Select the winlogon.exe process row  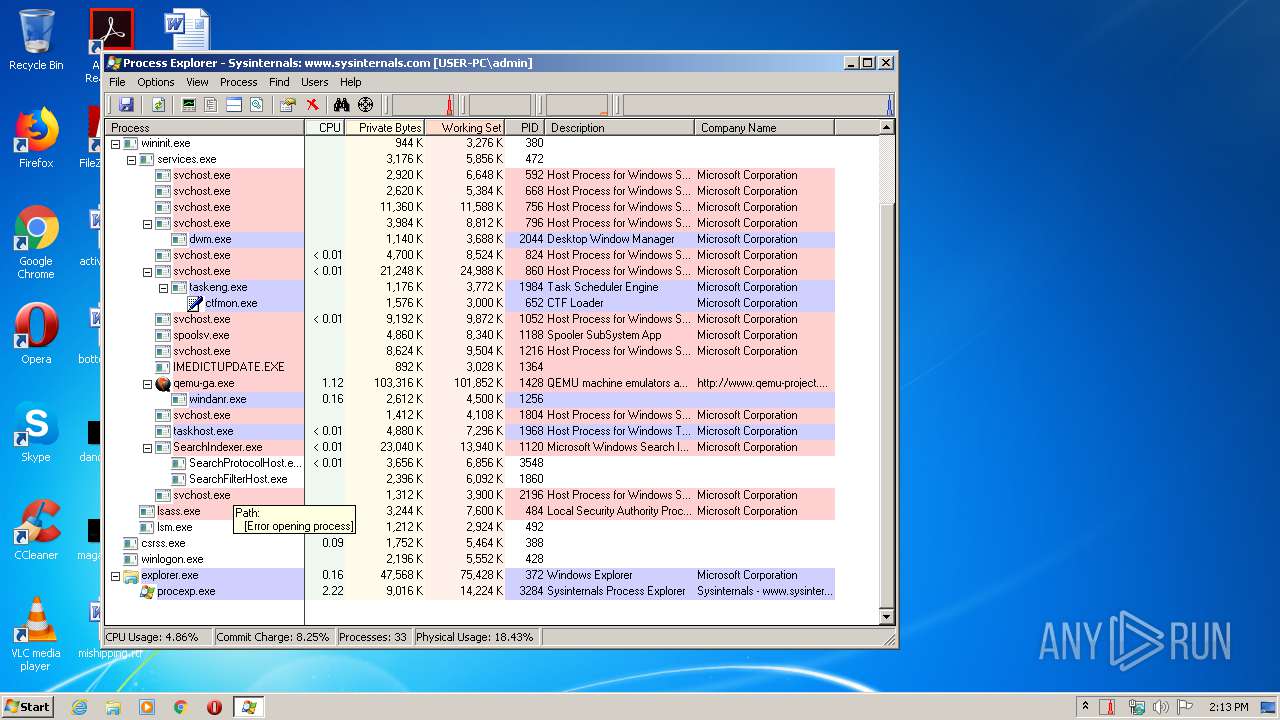pos(470,559)
